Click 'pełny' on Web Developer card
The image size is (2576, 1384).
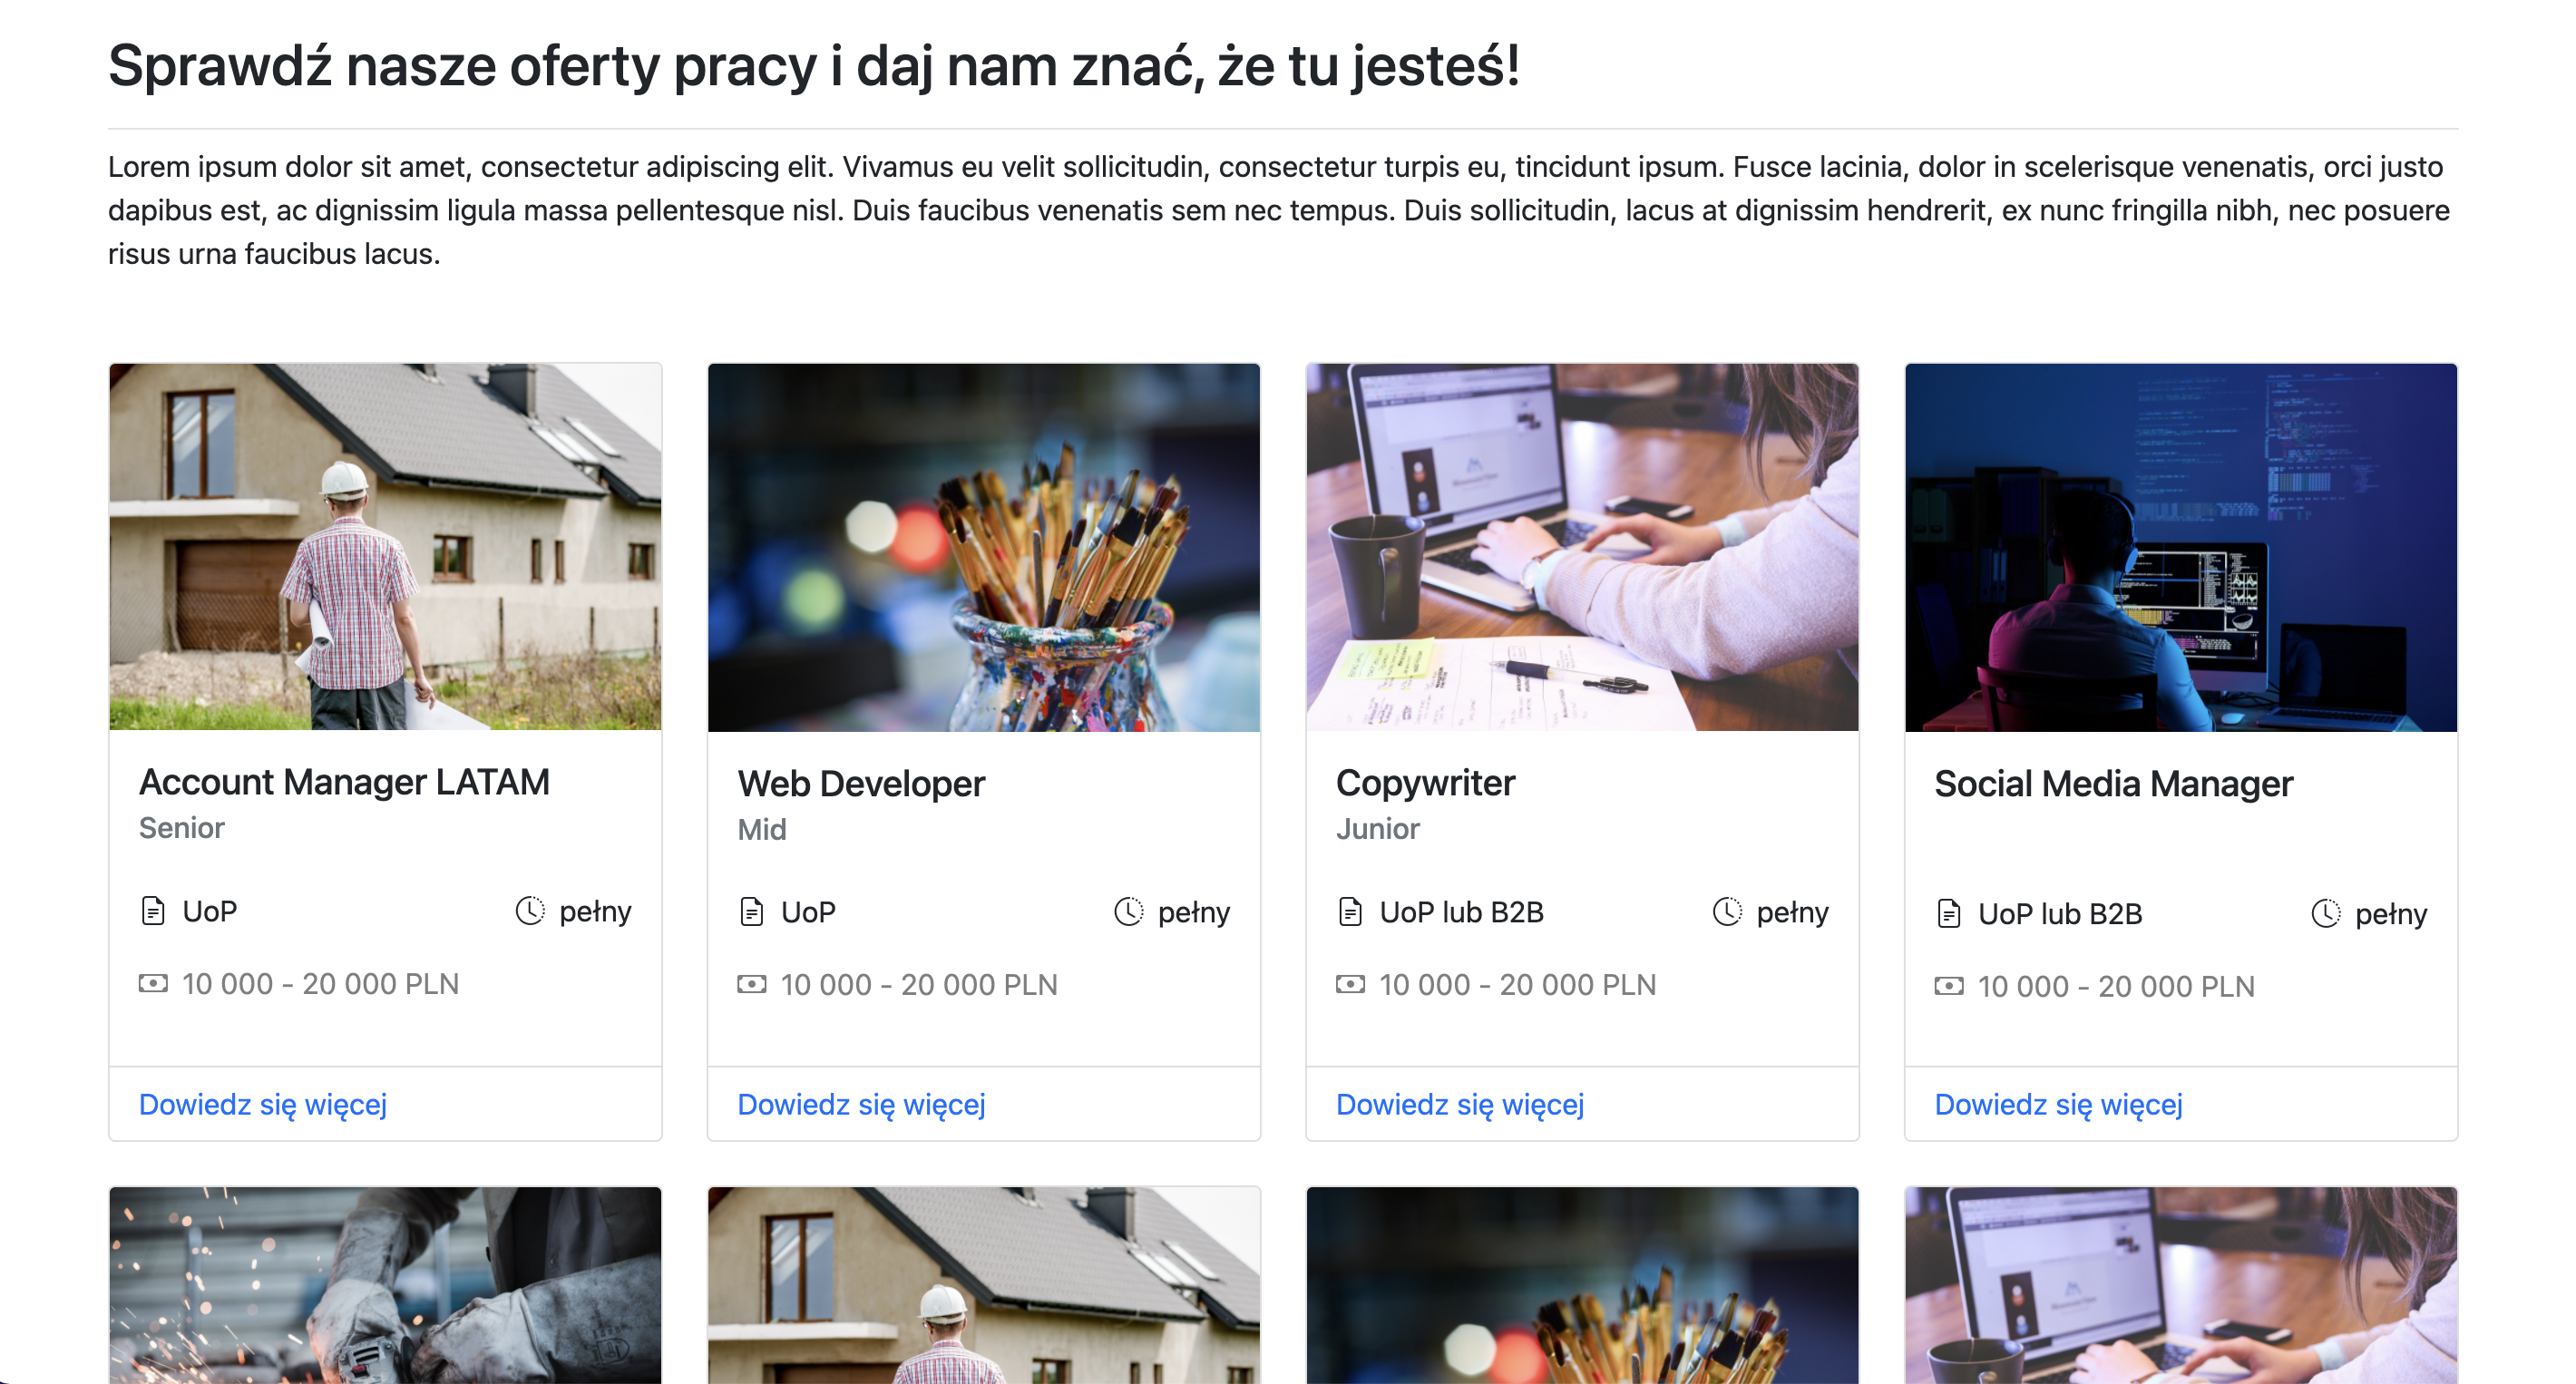(1194, 913)
